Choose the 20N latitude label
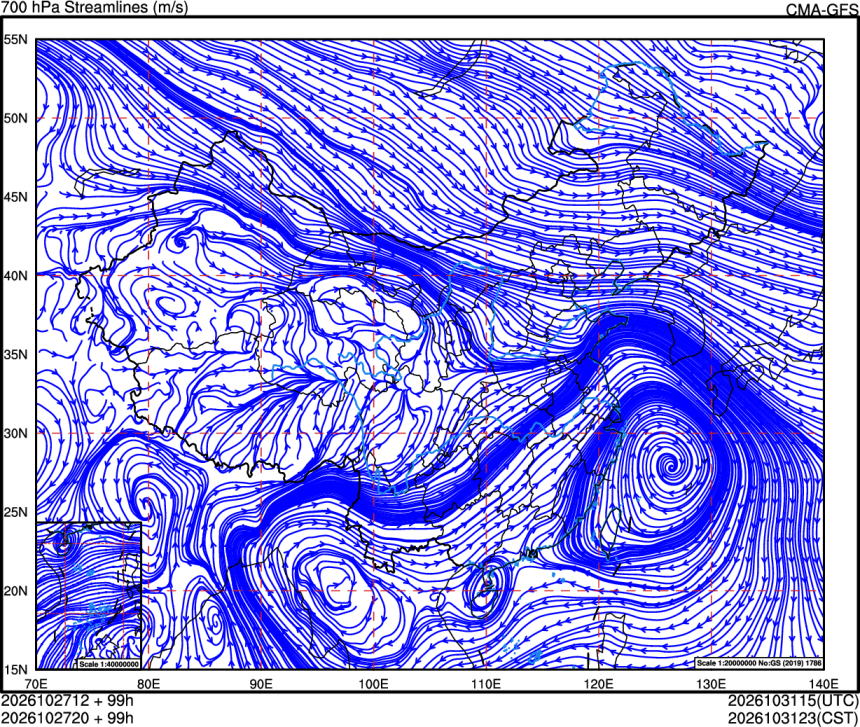 click(x=15, y=591)
